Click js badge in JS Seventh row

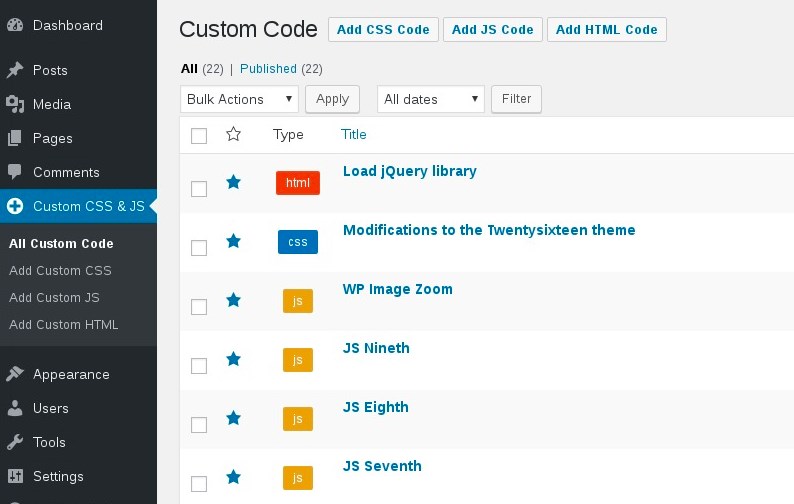coord(298,478)
